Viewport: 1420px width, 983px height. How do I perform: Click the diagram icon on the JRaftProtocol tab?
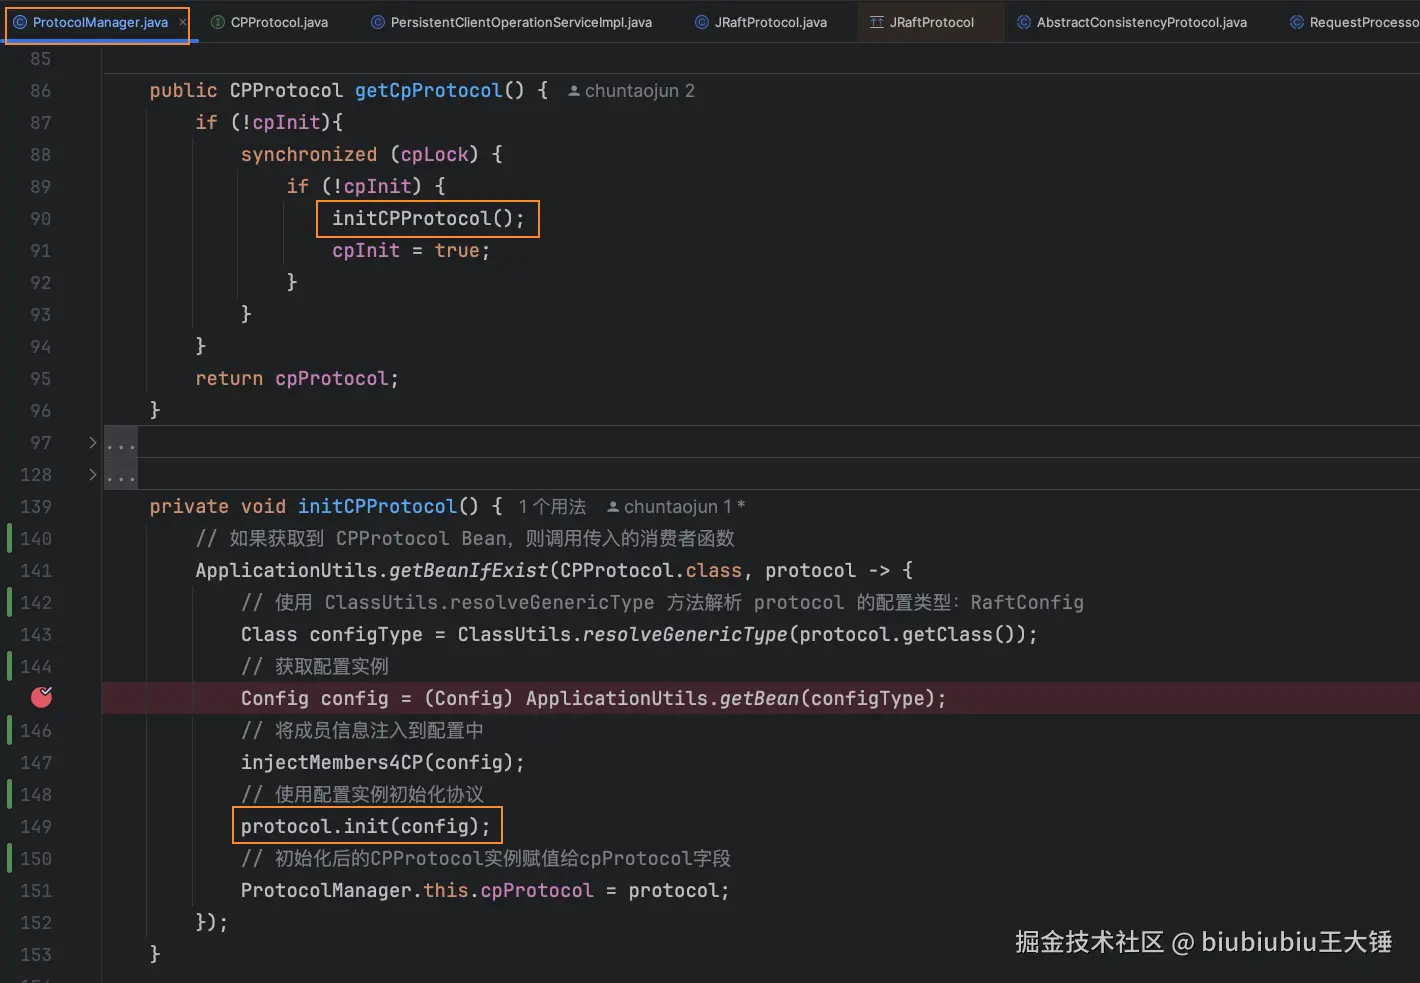[x=877, y=22]
